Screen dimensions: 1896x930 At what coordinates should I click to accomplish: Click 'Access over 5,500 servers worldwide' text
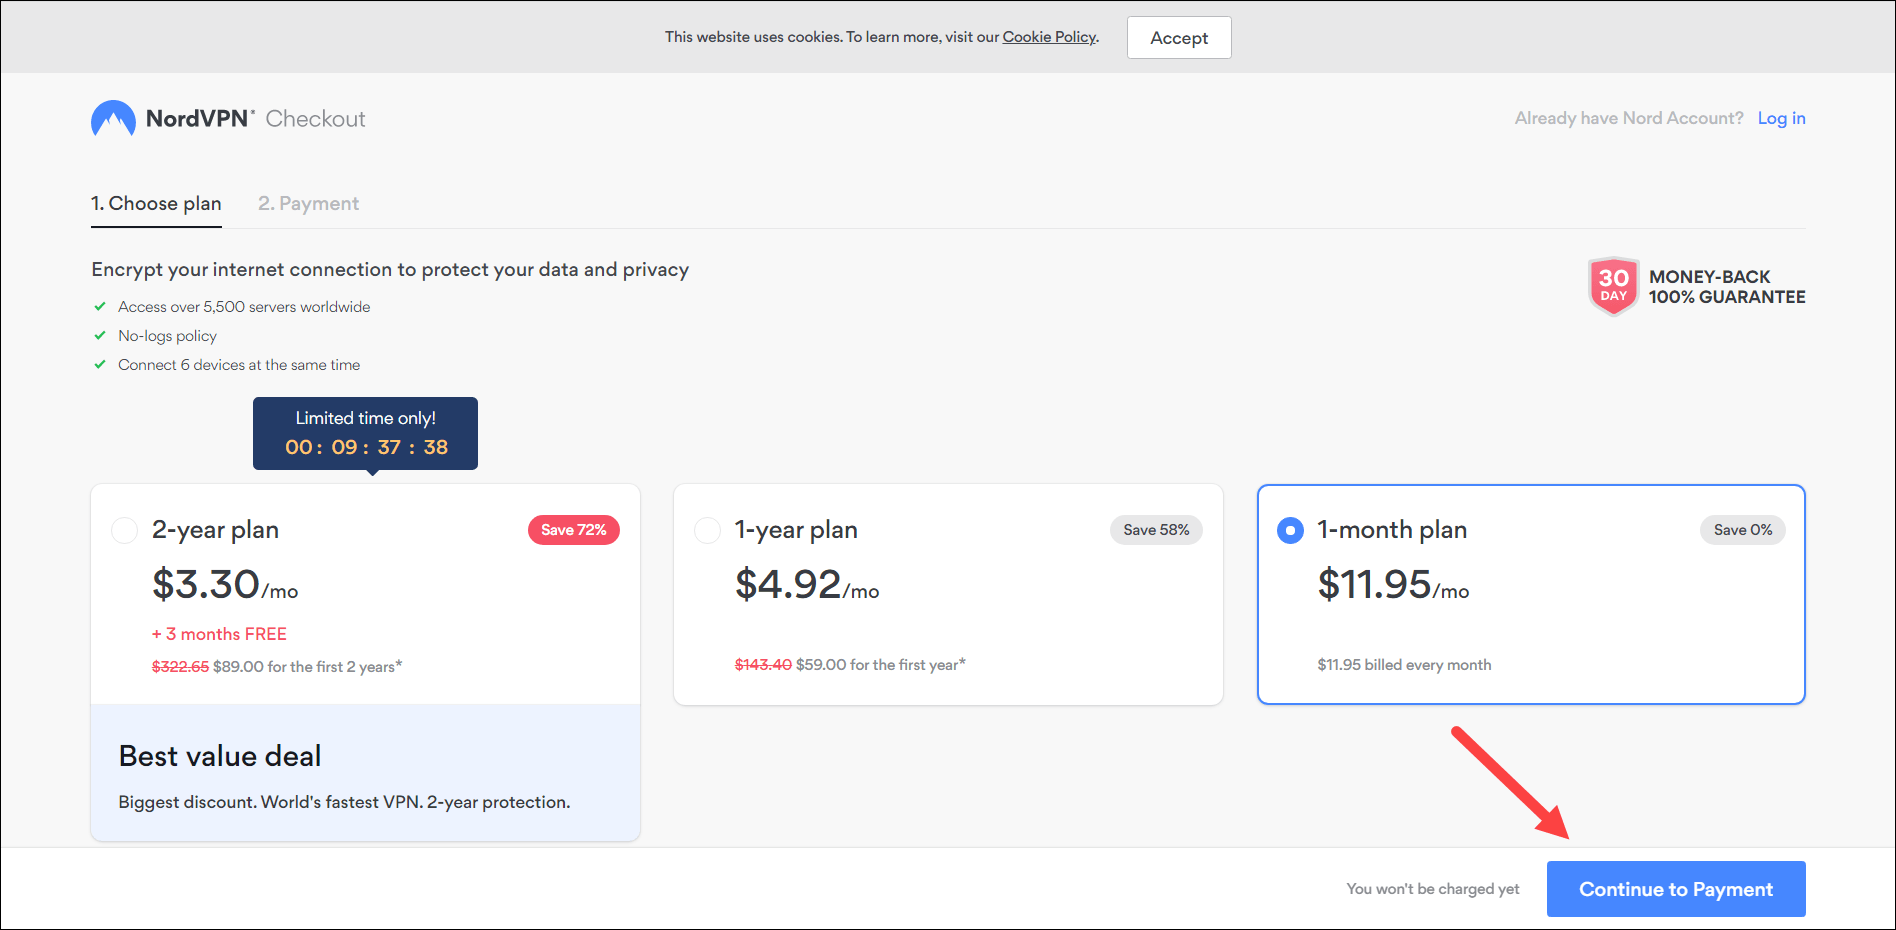click(244, 307)
